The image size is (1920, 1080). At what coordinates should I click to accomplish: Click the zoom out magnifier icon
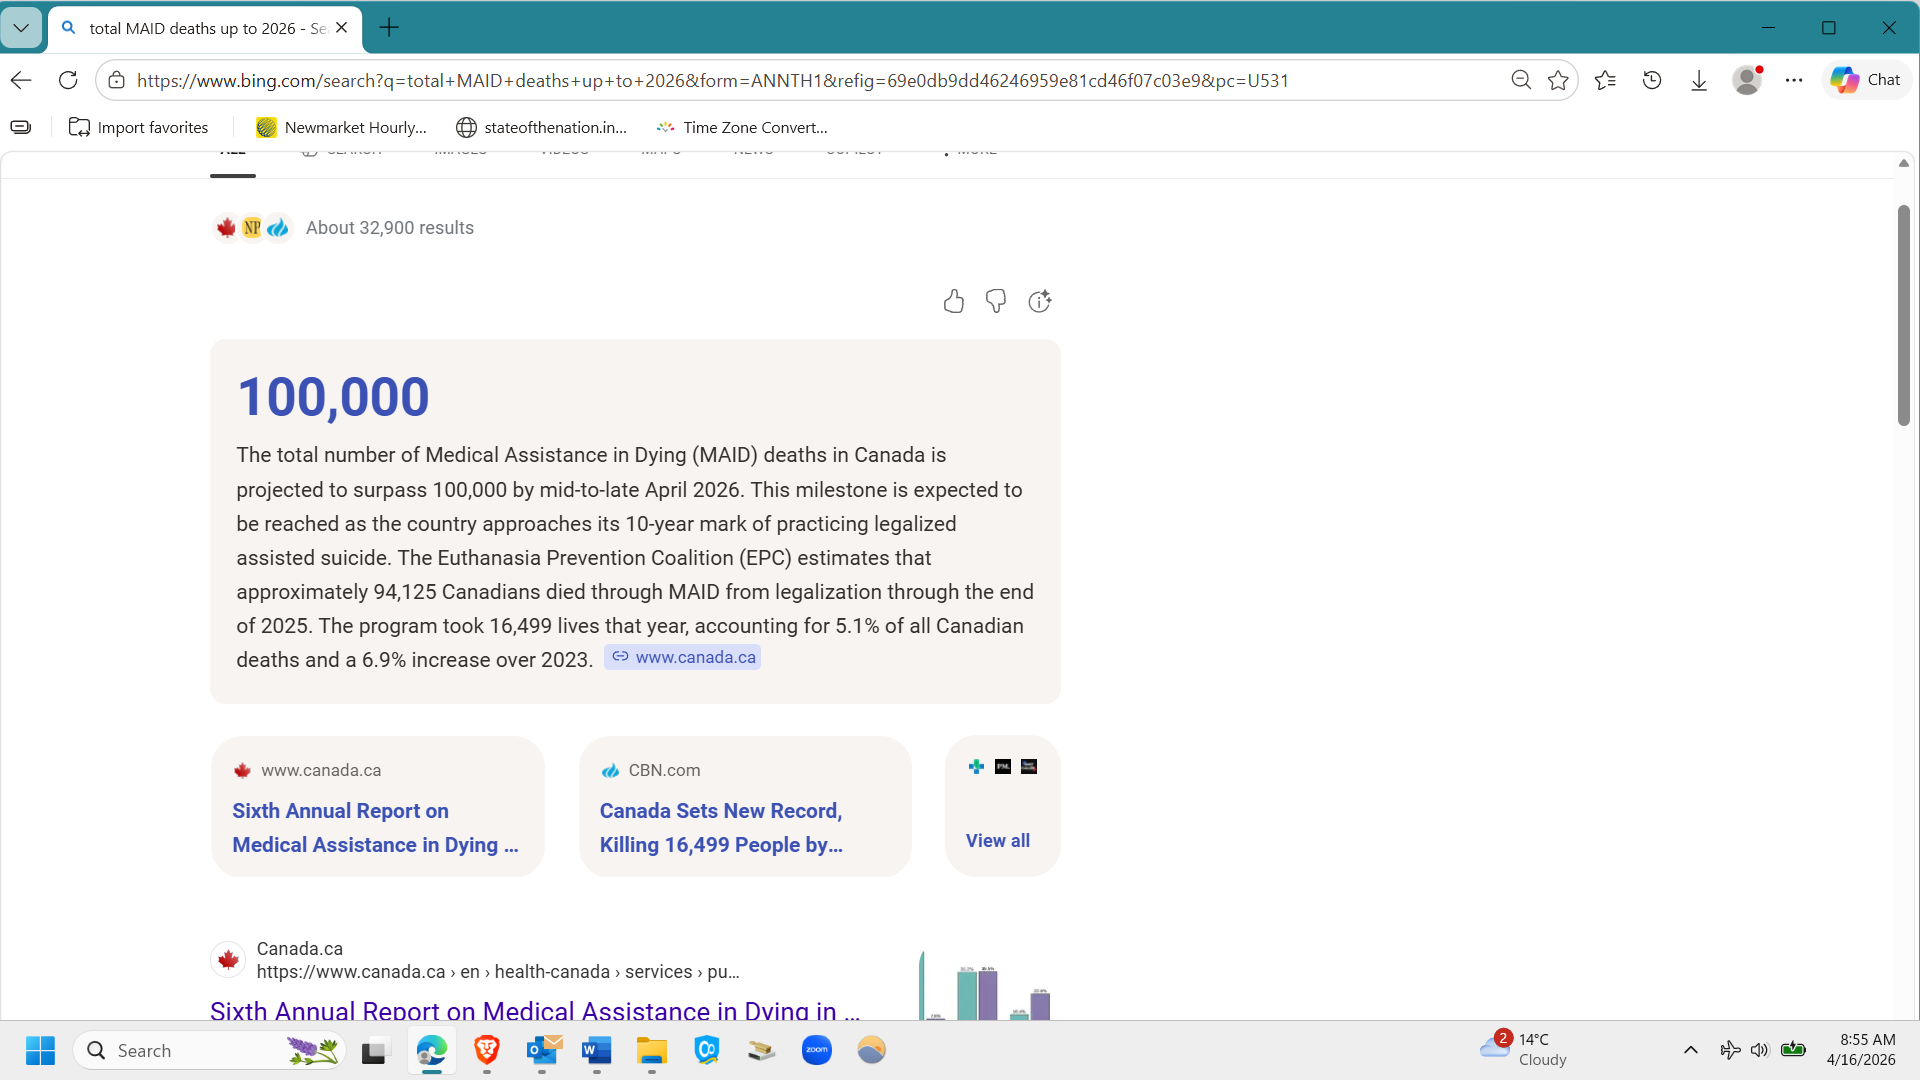[1521, 80]
